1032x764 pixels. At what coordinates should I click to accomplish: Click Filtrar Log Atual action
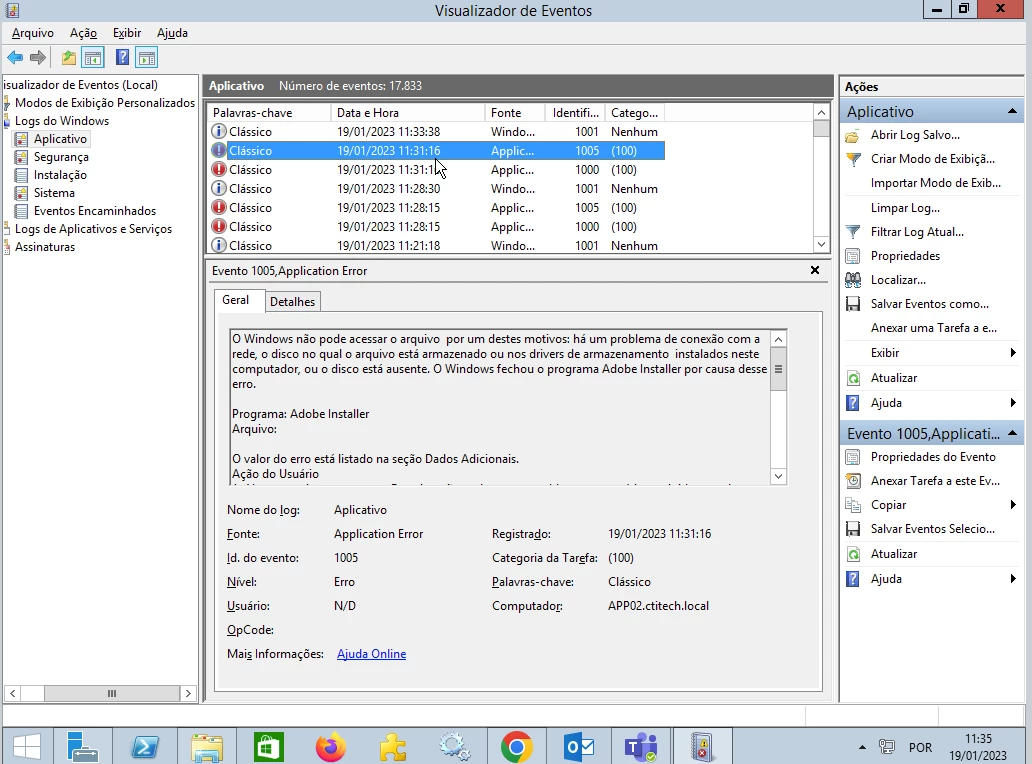tap(917, 232)
